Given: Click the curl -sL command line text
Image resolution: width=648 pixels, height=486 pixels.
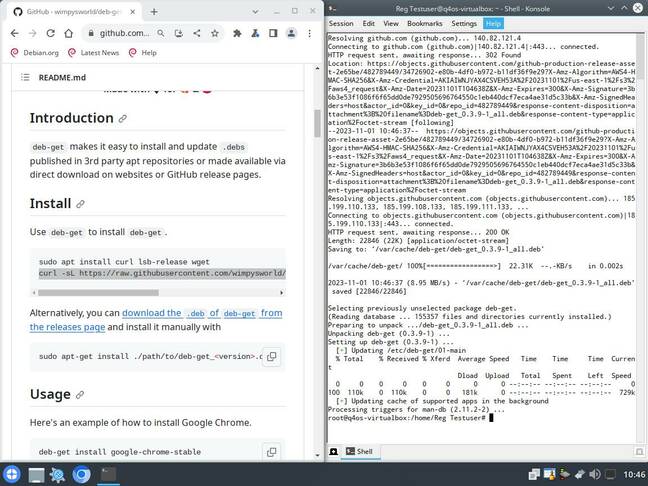Looking at the screenshot, I should pos(162,273).
